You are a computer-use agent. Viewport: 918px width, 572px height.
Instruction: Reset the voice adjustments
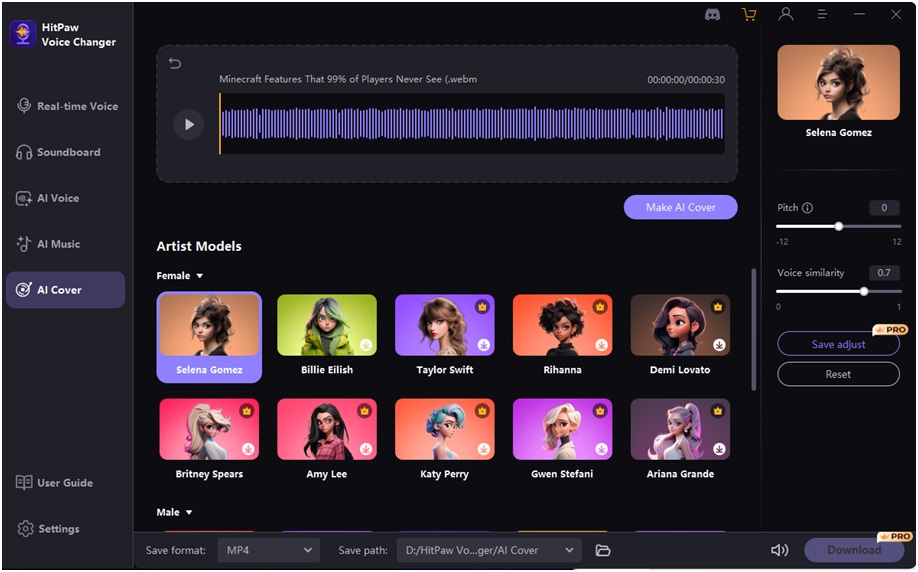838,374
